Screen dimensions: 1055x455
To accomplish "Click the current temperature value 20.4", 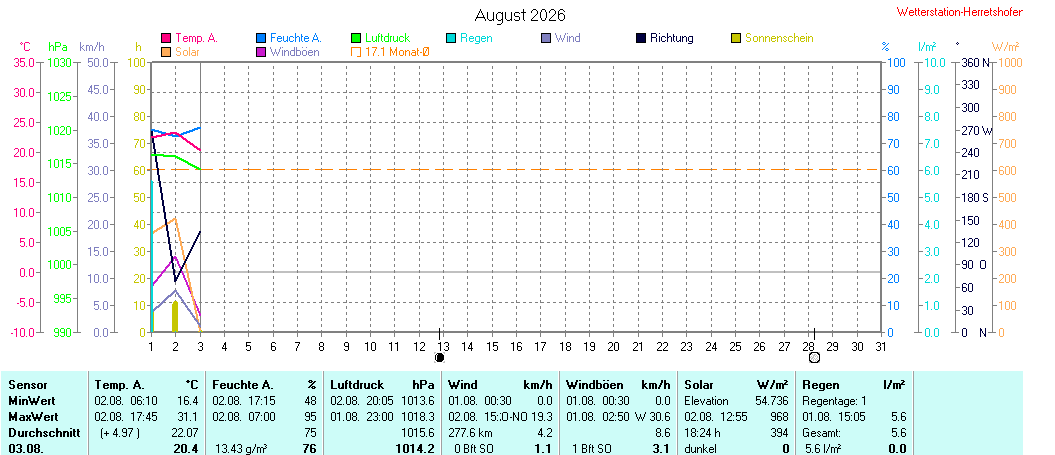I will [186, 449].
